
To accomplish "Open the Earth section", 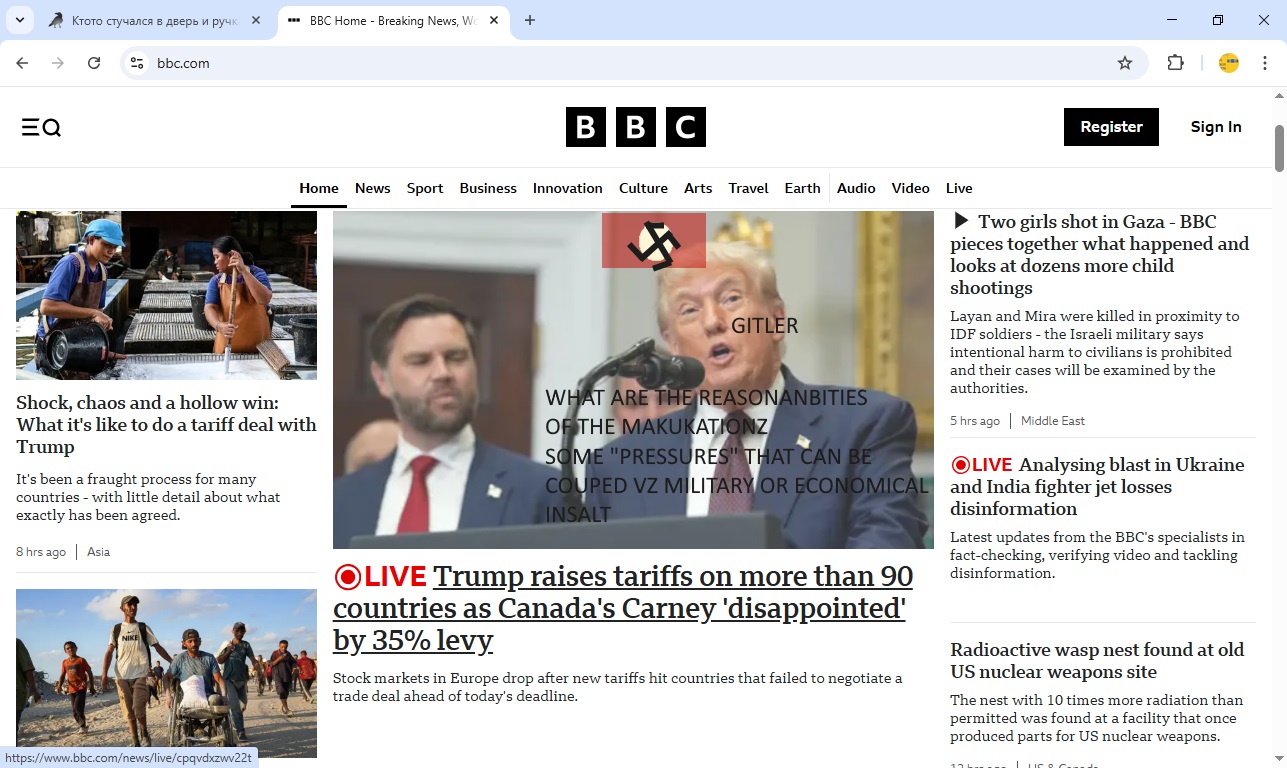I will coord(802,188).
